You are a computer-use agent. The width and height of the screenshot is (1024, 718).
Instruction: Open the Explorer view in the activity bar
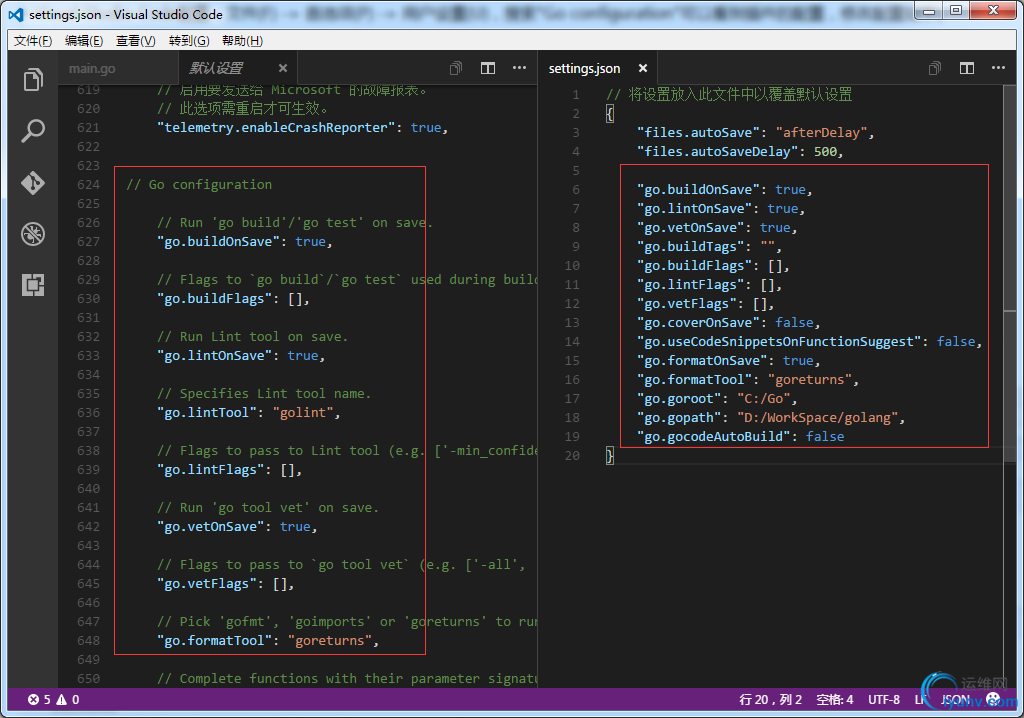[33, 80]
